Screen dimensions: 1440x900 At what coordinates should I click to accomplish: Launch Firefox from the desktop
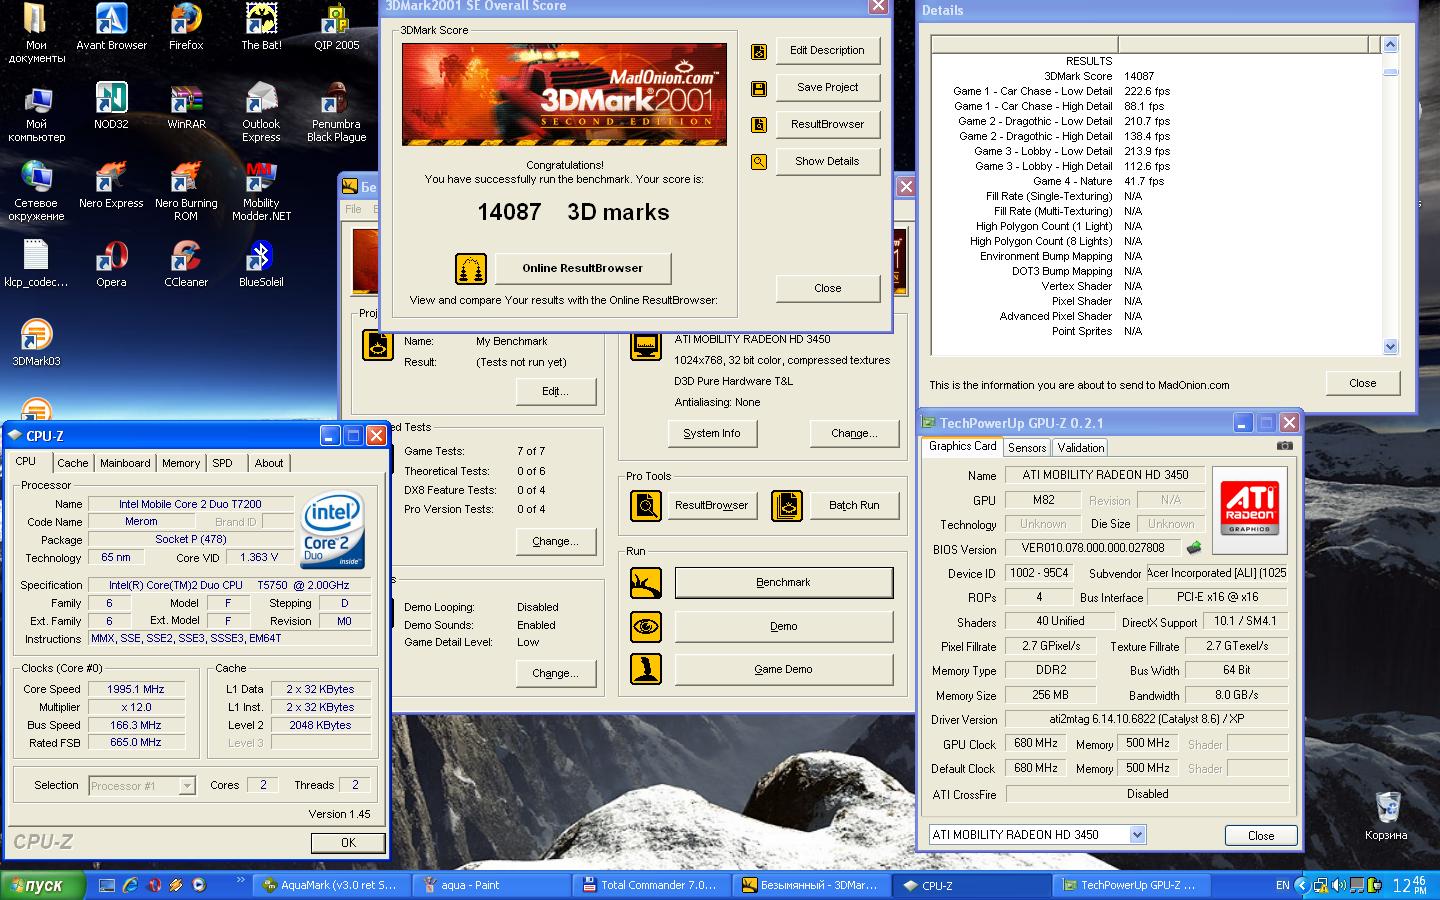pyautogui.click(x=186, y=27)
